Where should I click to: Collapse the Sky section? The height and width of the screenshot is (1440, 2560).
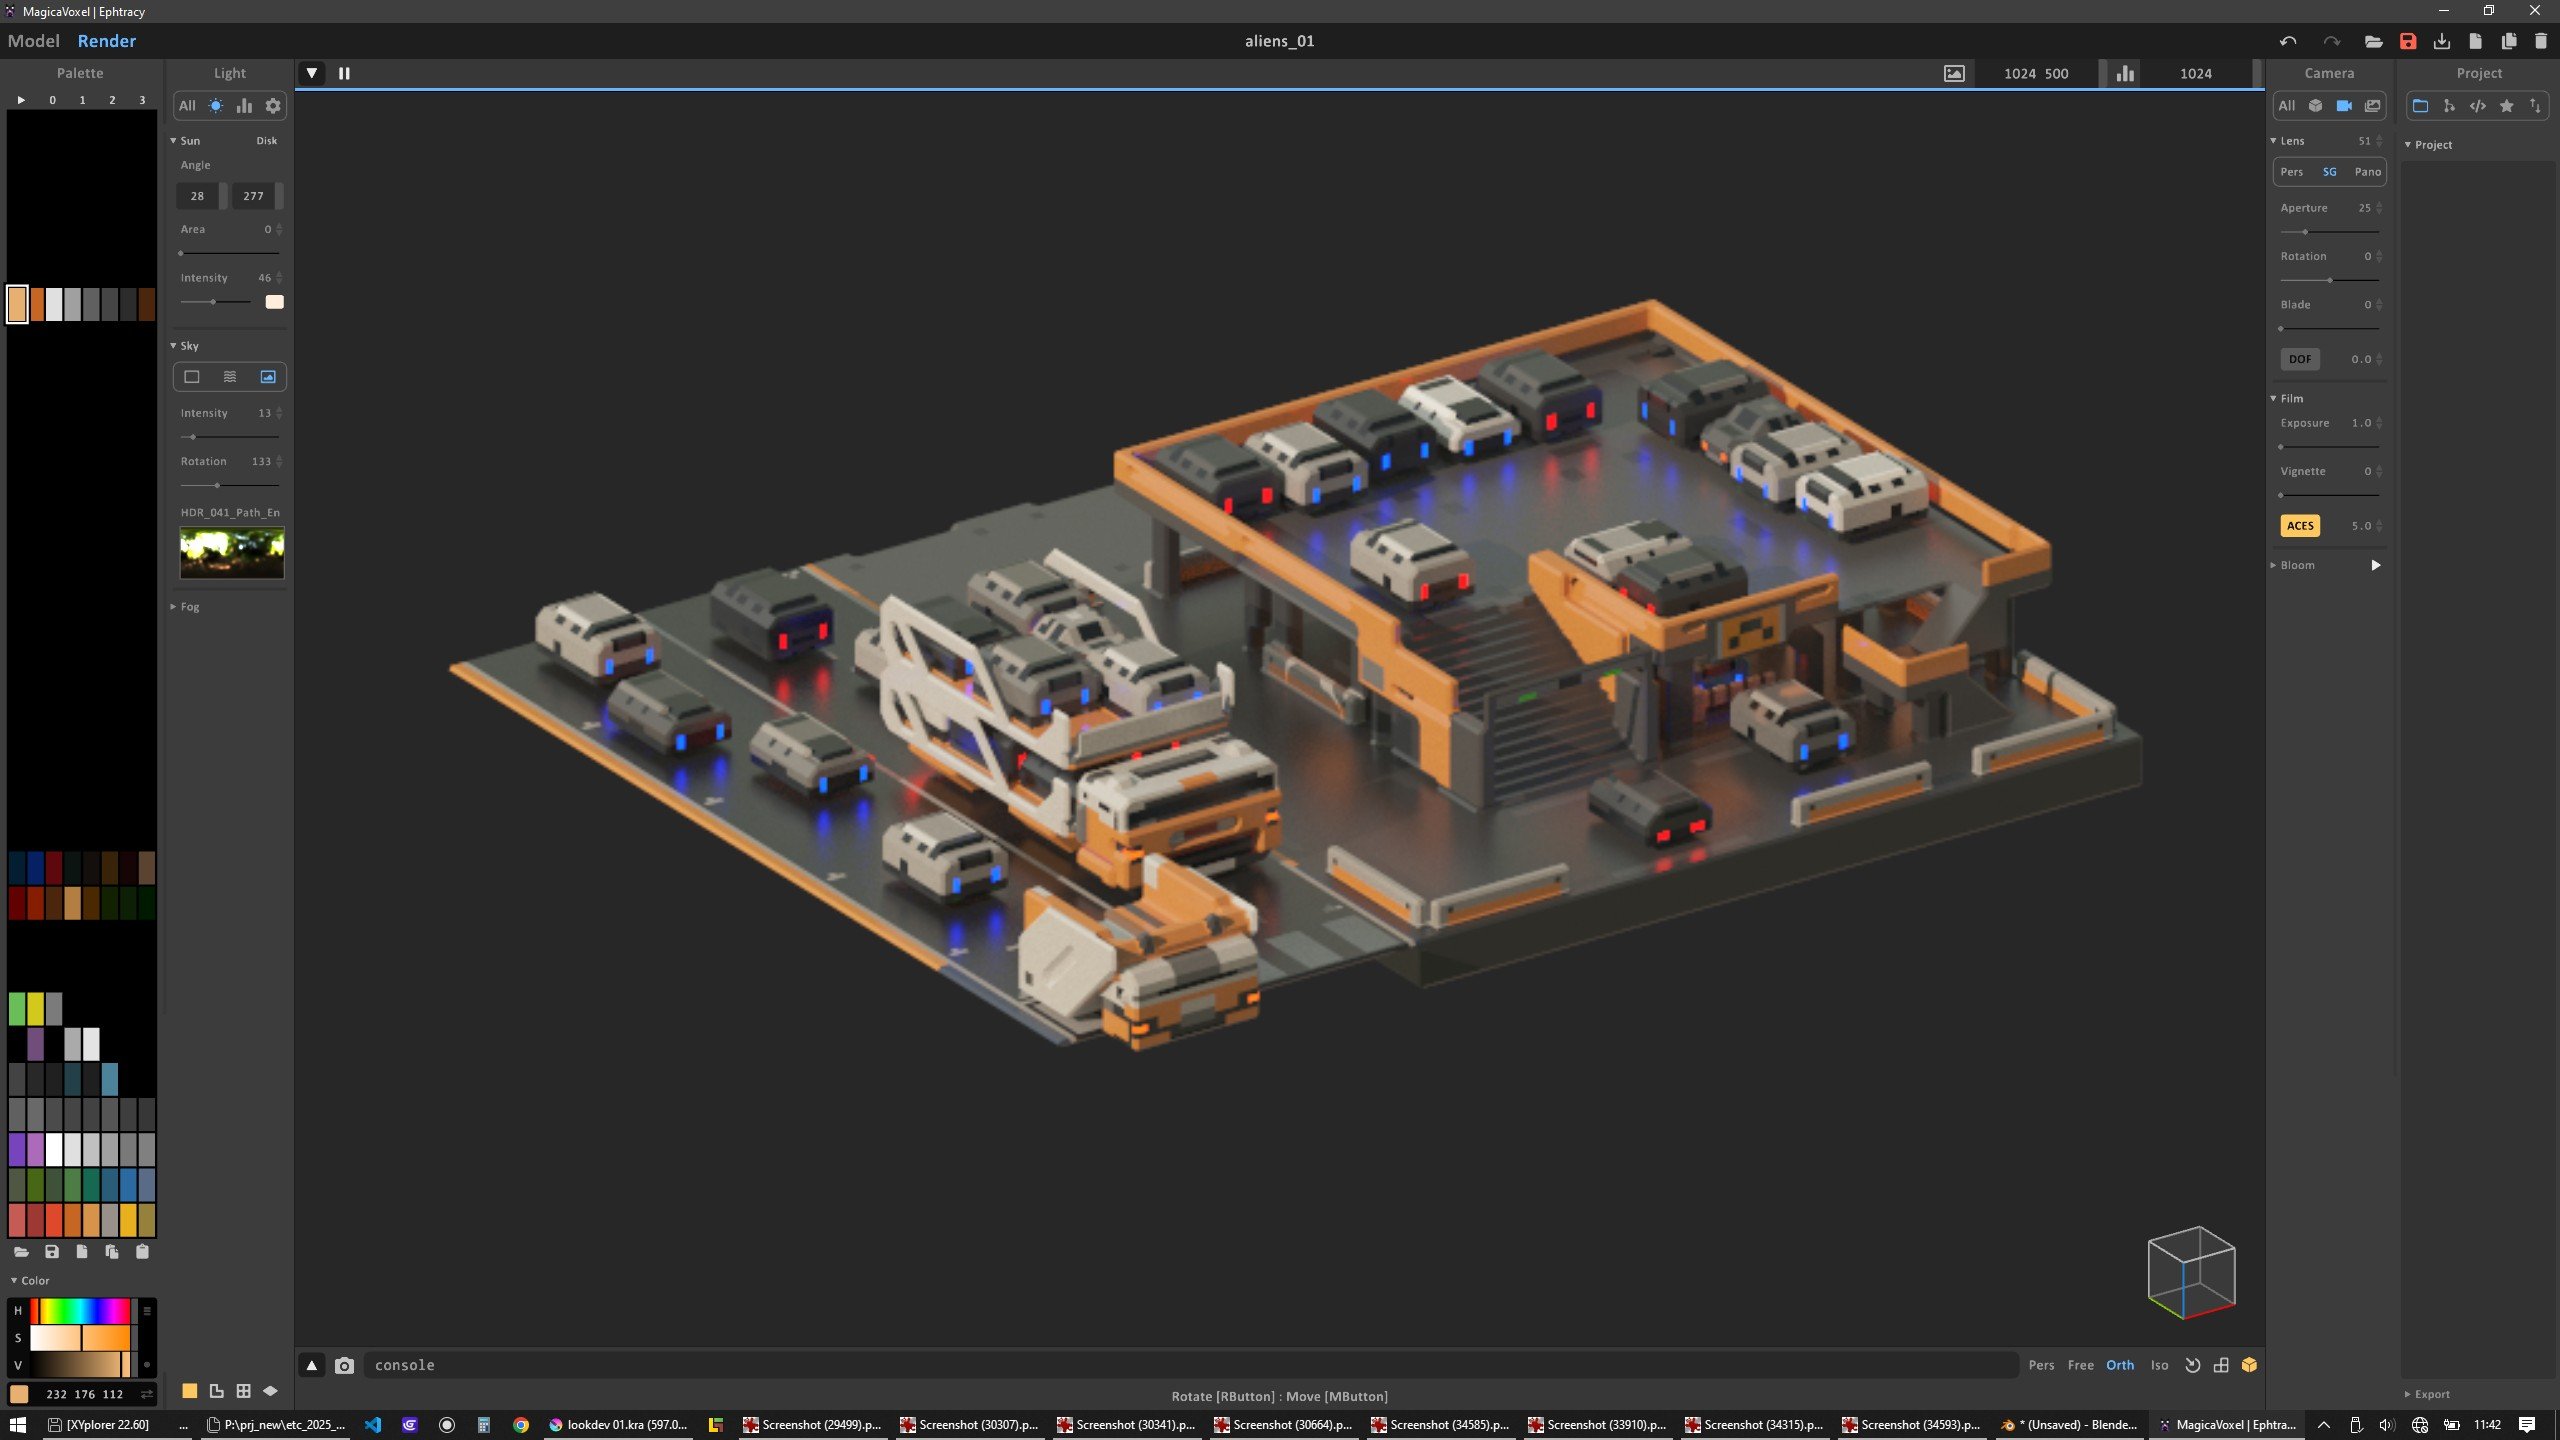[185, 346]
